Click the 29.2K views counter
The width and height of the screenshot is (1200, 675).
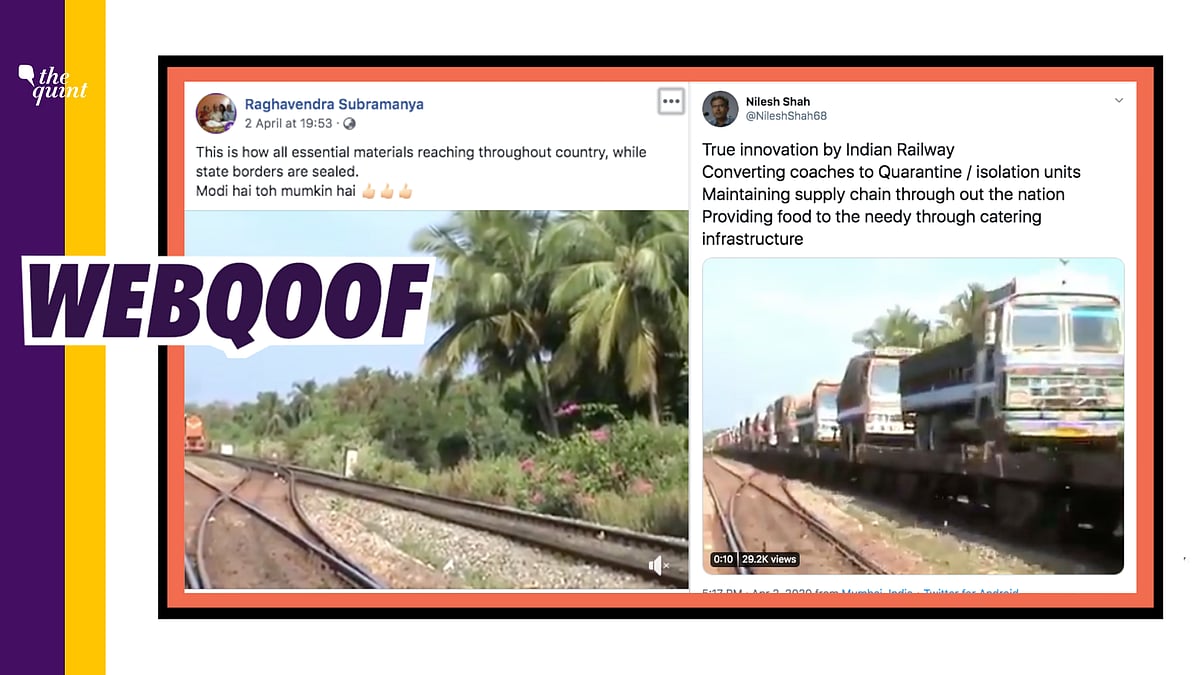(768, 559)
